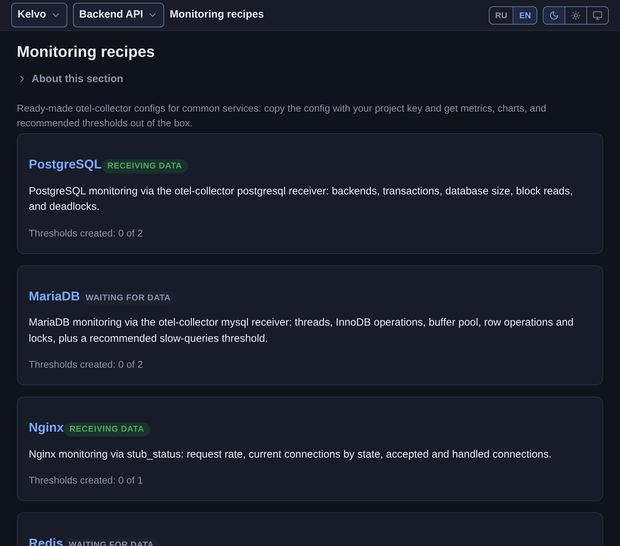Click MariaDB Thresholds created: 0 of 2
This screenshot has height=546, width=620.
click(x=86, y=365)
